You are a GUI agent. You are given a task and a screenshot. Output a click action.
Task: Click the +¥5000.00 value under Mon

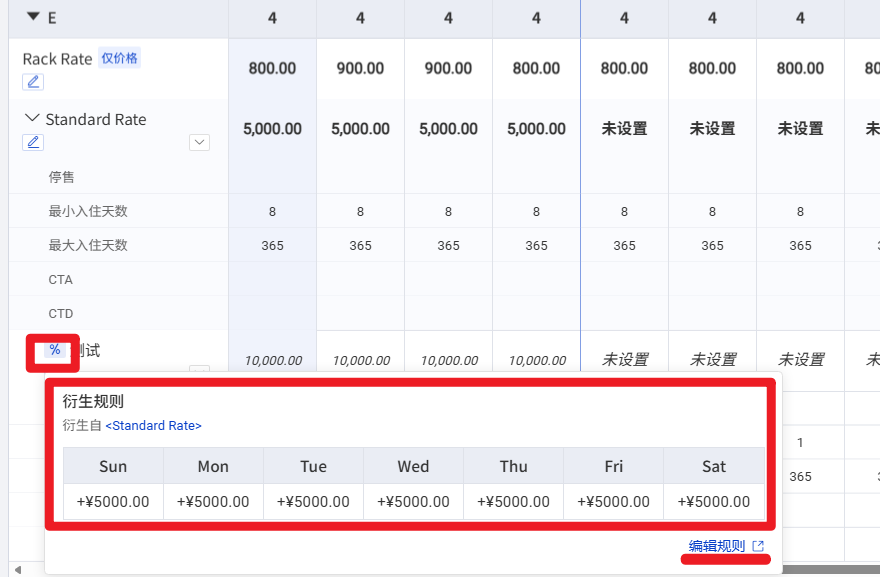click(x=213, y=501)
